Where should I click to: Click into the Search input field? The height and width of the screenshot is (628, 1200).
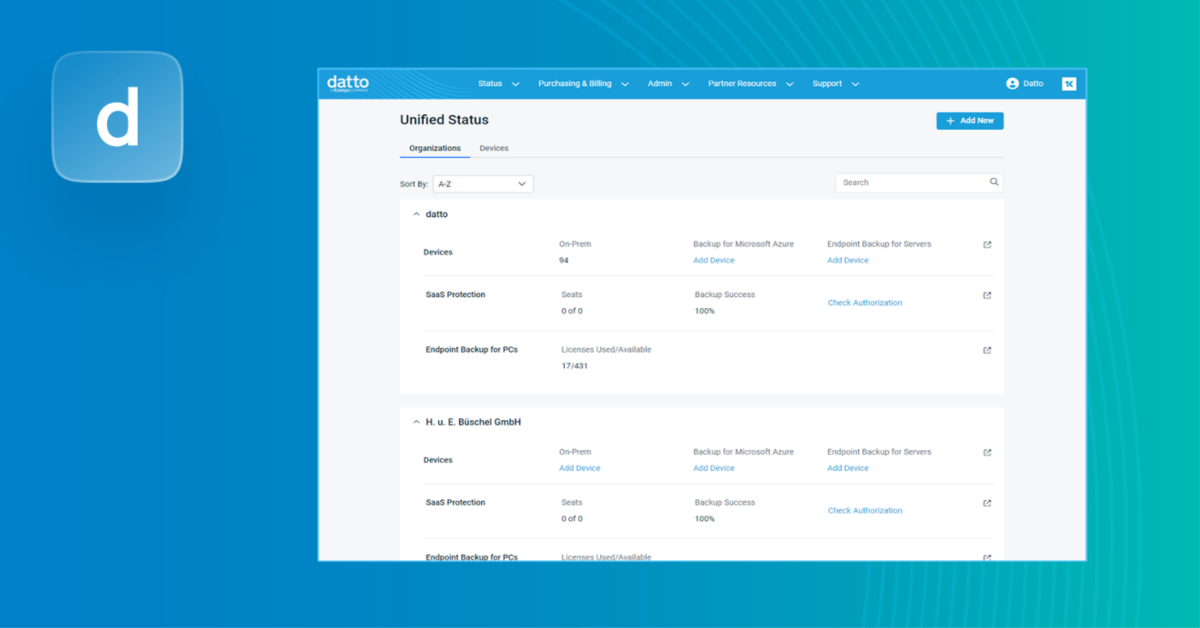[x=912, y=183]
